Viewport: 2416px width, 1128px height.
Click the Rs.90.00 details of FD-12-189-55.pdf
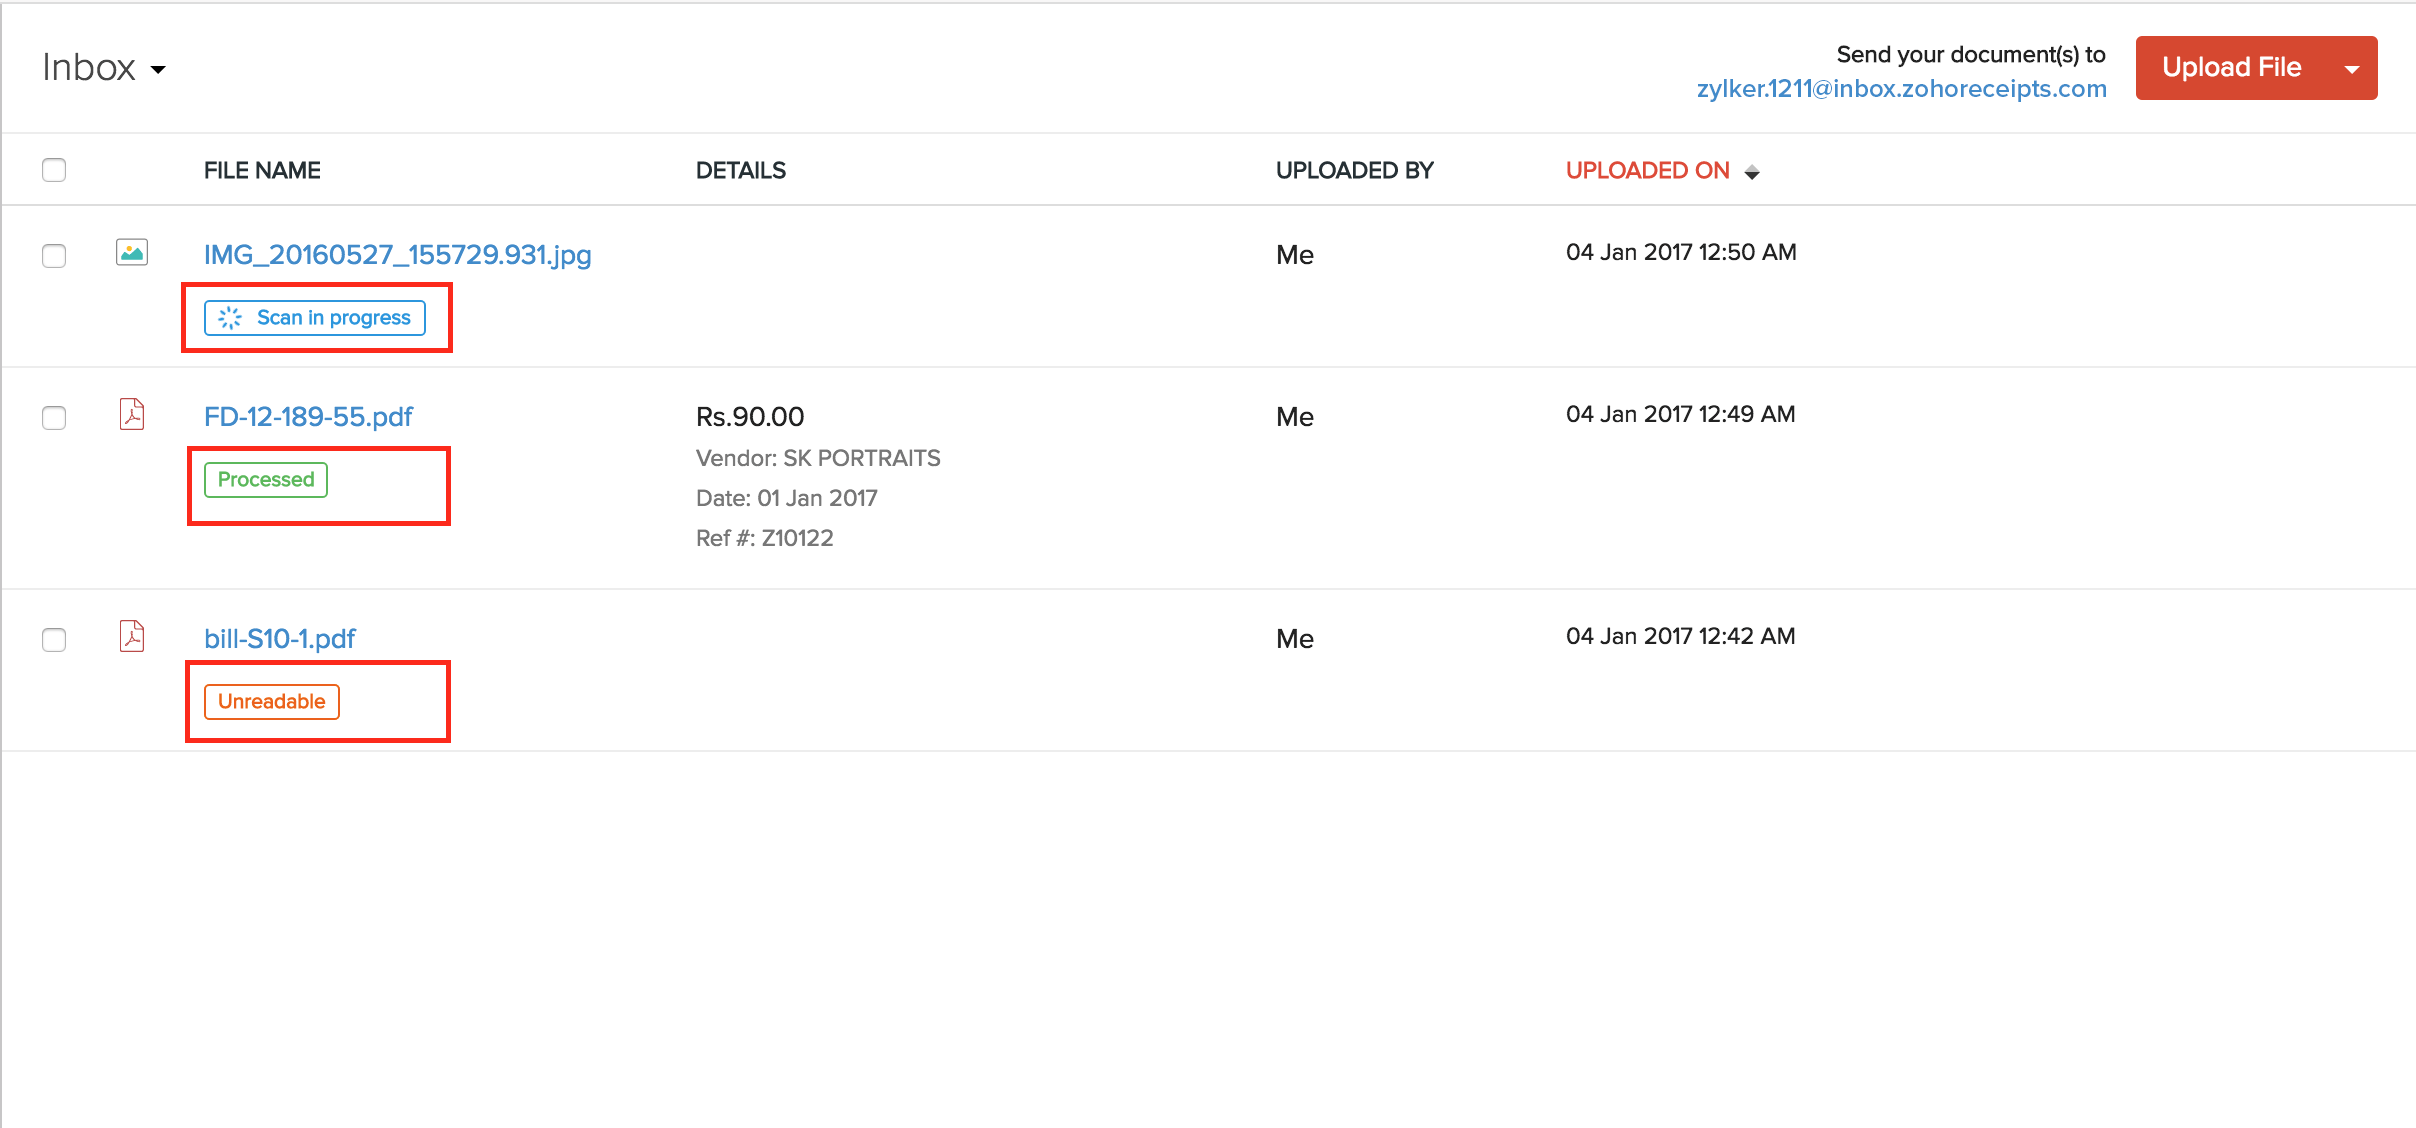point(750,417)
